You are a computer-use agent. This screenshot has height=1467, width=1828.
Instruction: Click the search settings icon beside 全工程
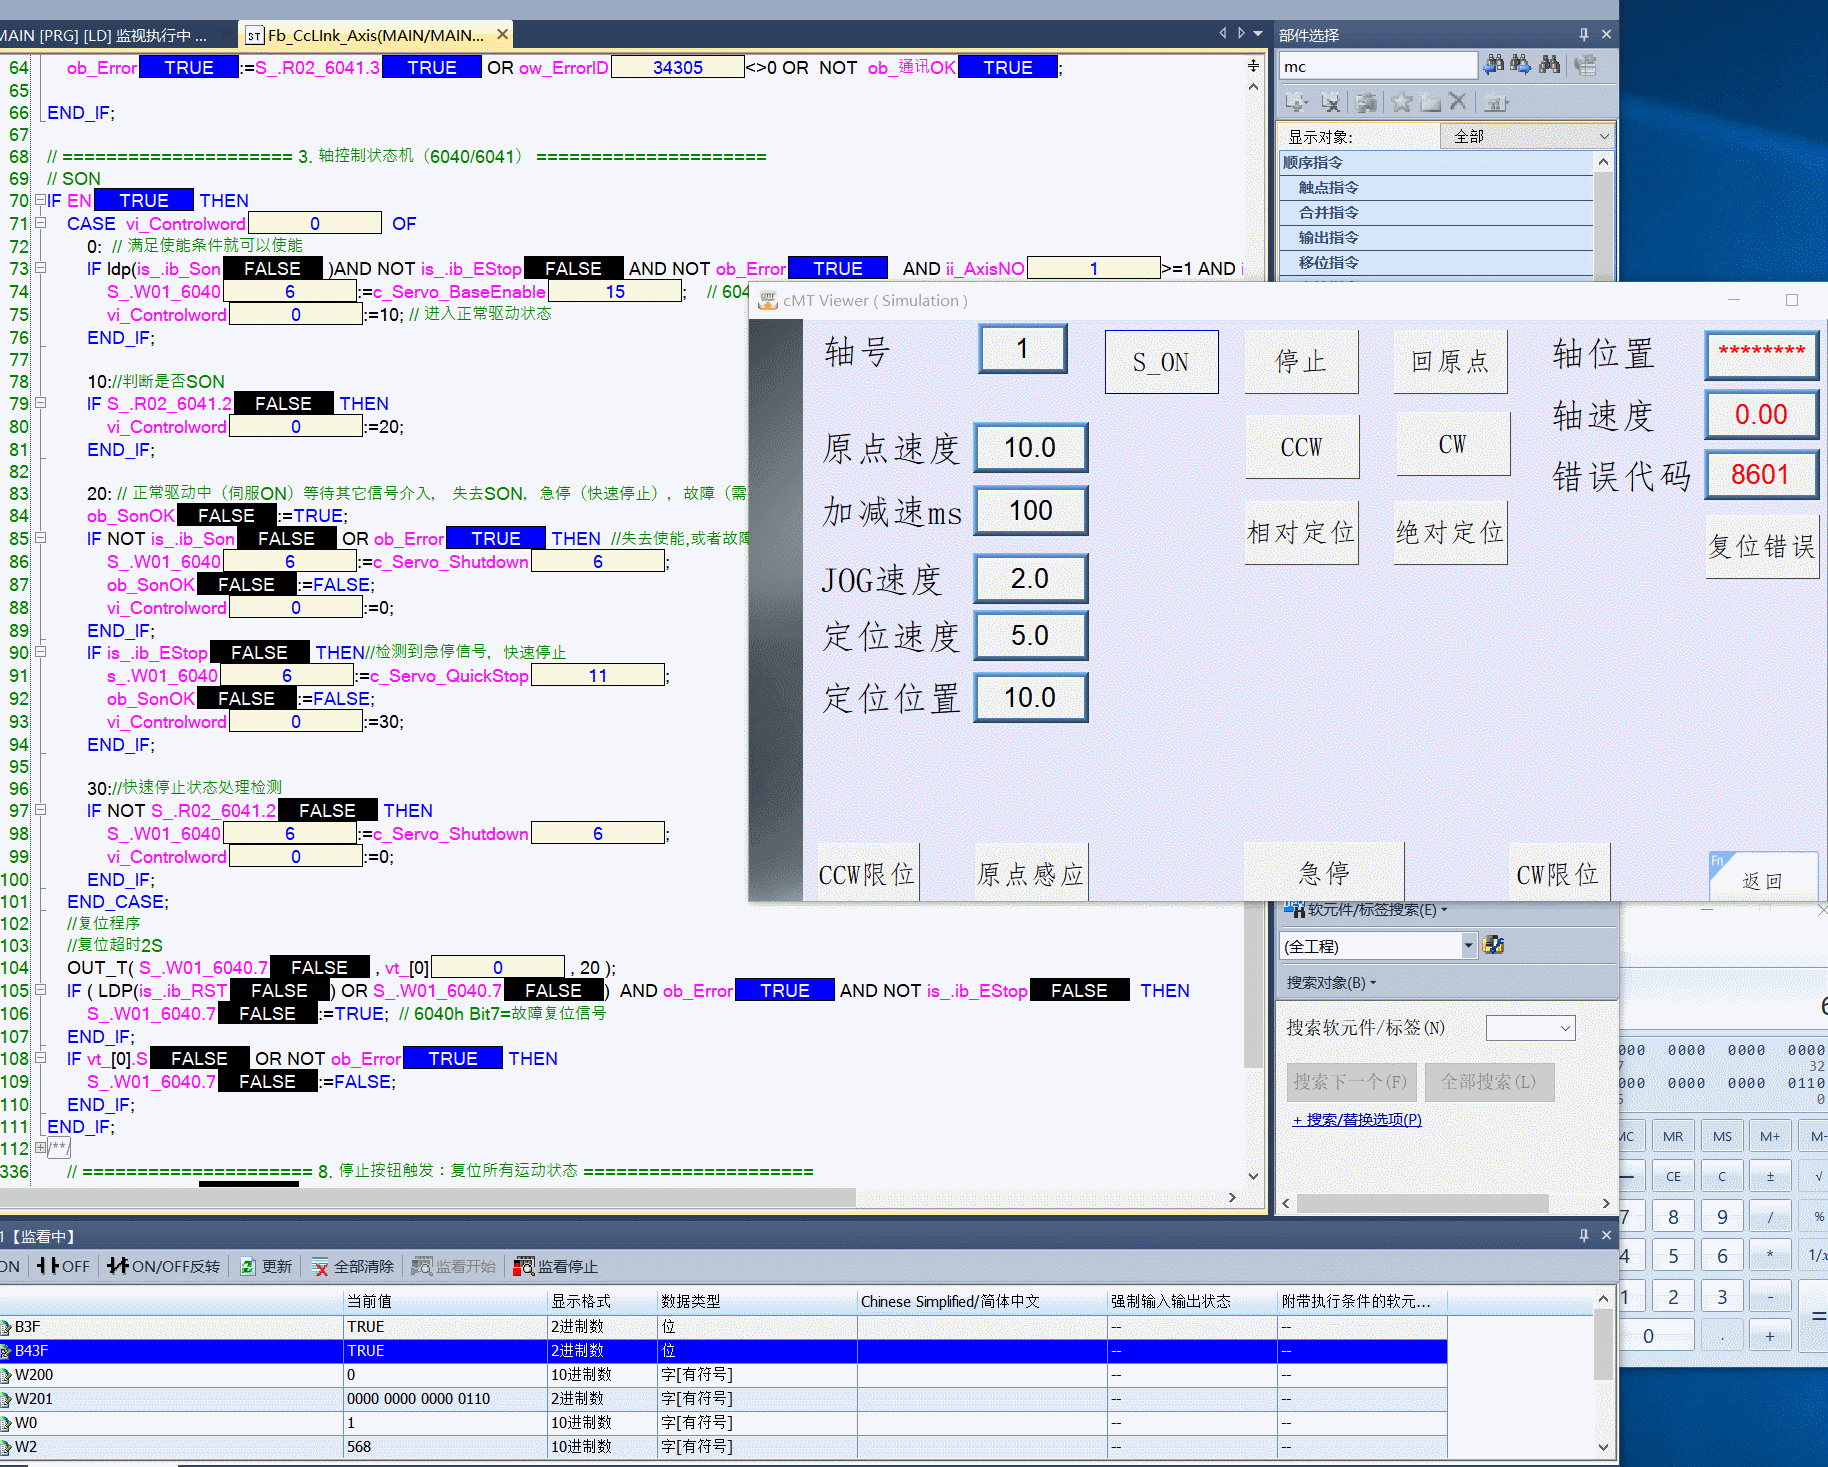point(1494,945)
